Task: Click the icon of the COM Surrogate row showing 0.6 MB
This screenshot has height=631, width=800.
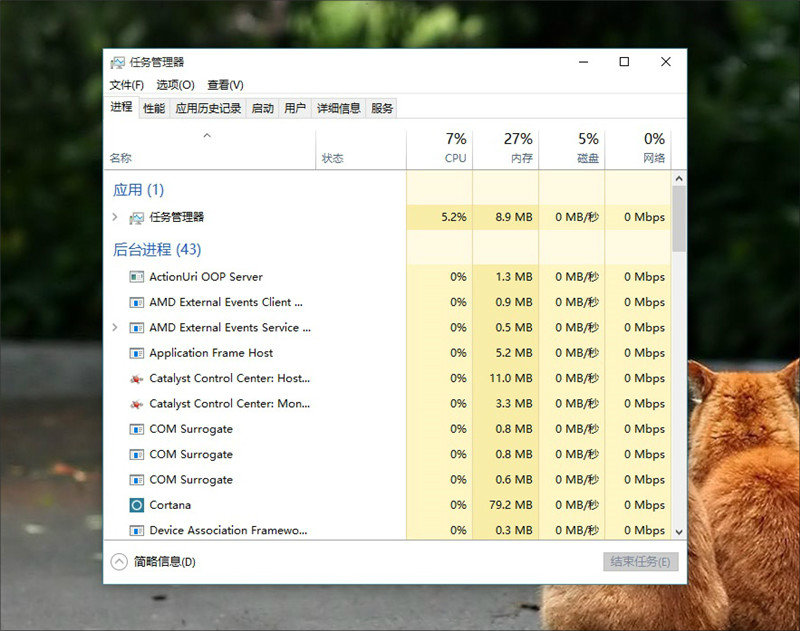Action: click(136, 480)
